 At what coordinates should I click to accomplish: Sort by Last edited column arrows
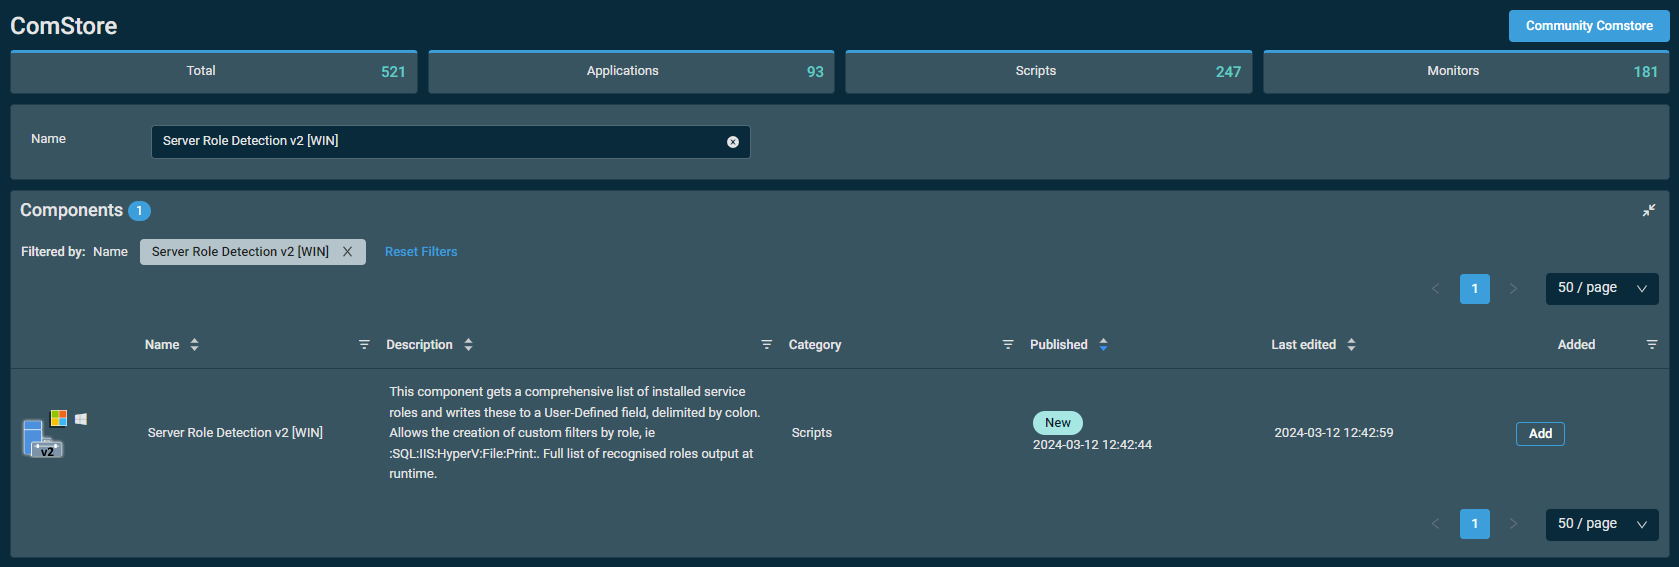coord(1351,345)
